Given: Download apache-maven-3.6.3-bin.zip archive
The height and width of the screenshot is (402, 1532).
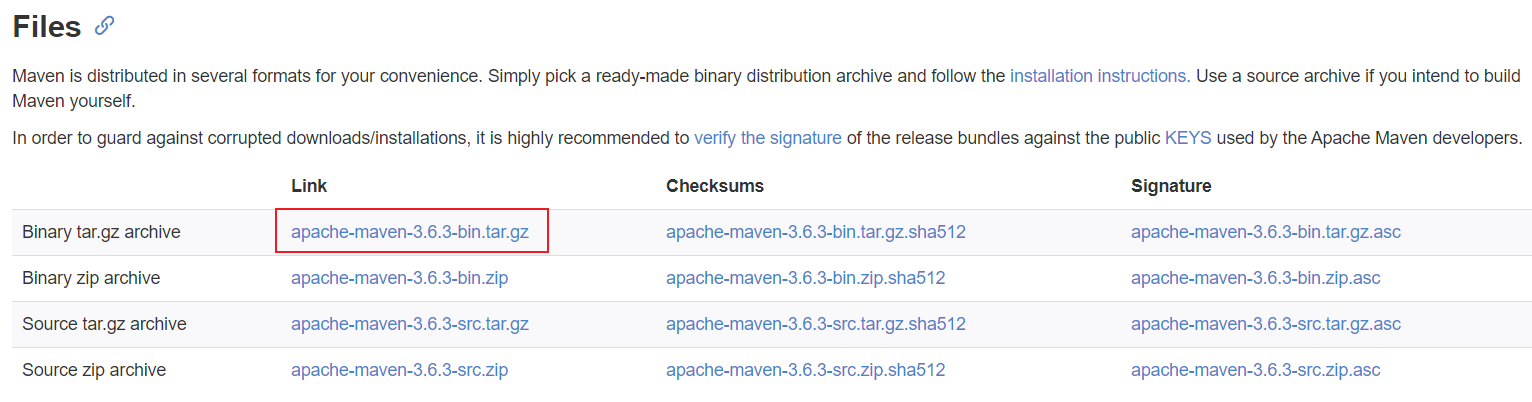Looking at the screenshot, I should point(399,278).
